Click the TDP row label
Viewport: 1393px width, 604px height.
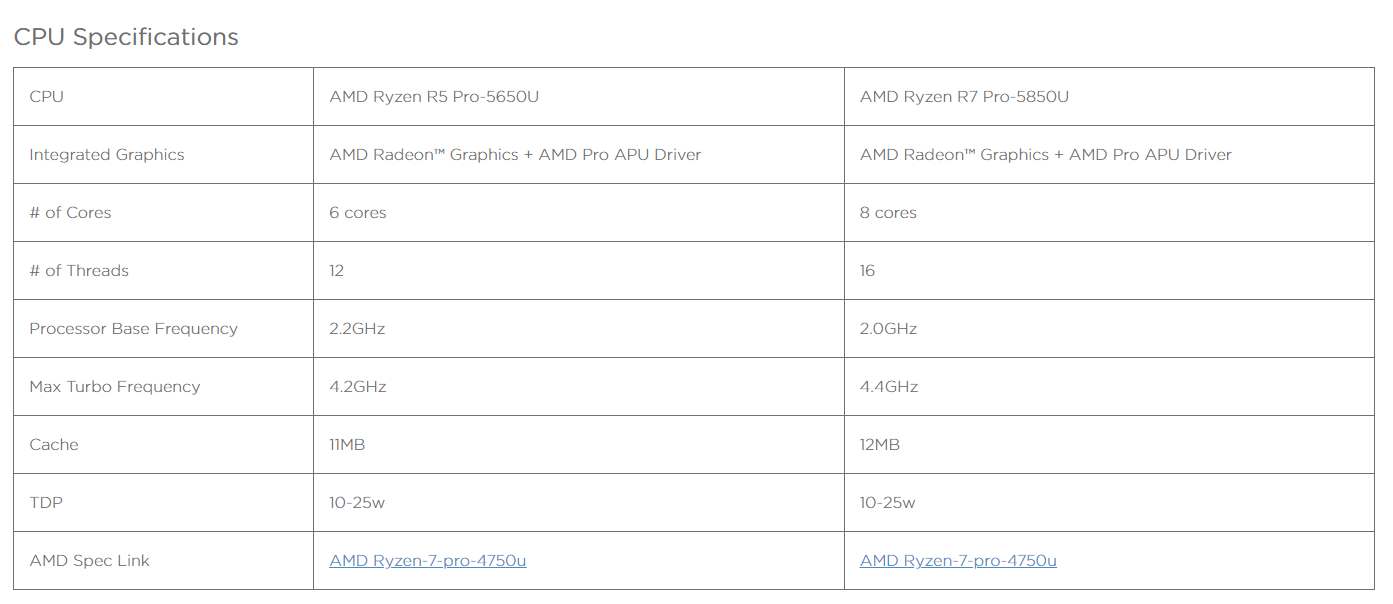46,503
